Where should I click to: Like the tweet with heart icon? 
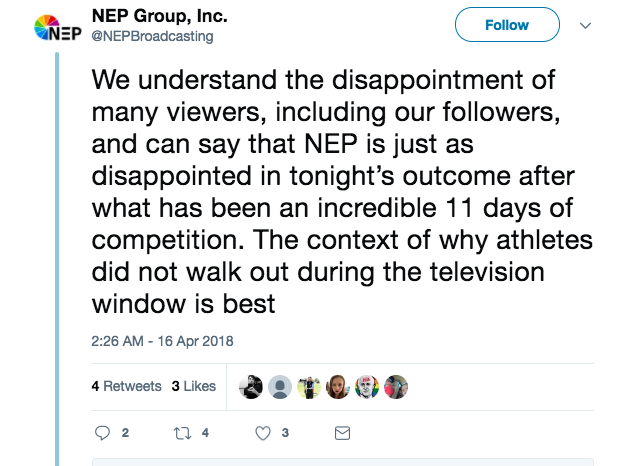coord(263,433)
